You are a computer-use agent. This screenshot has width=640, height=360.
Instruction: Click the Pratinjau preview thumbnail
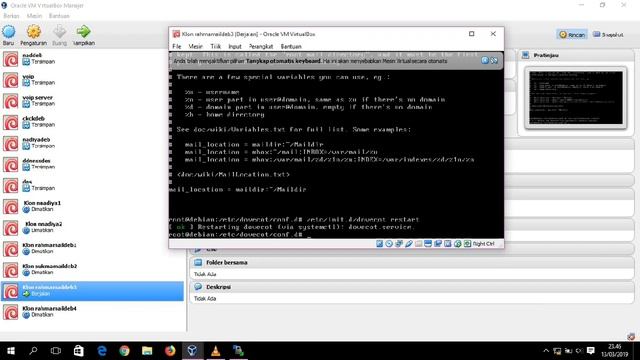click(576, 98)
